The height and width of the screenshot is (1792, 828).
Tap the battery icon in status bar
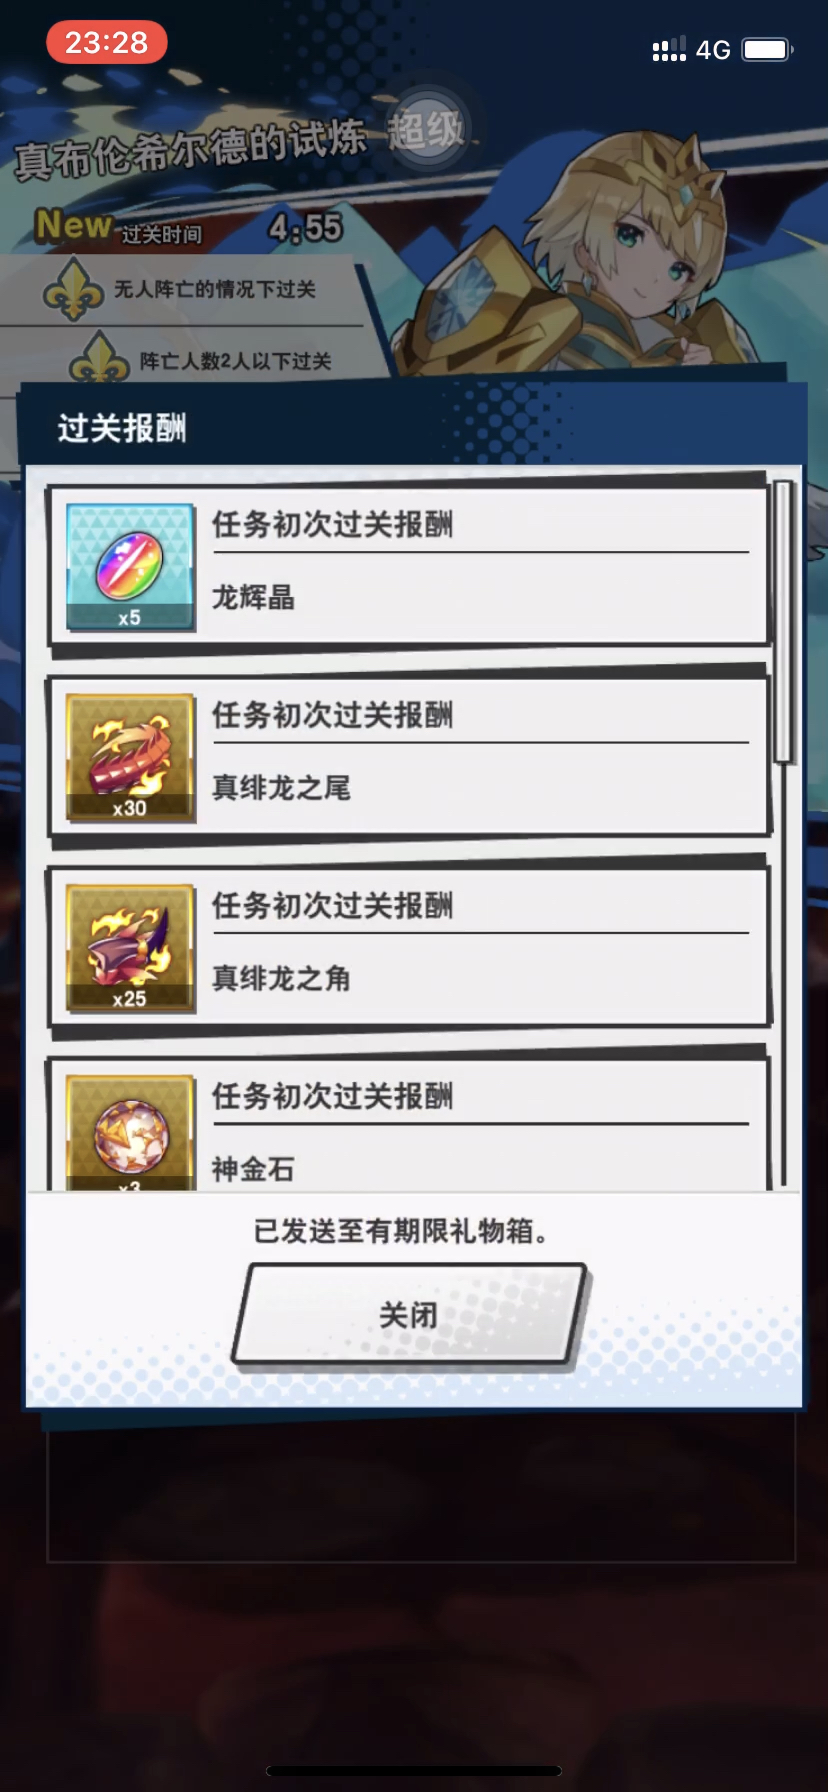coord(768,50)
